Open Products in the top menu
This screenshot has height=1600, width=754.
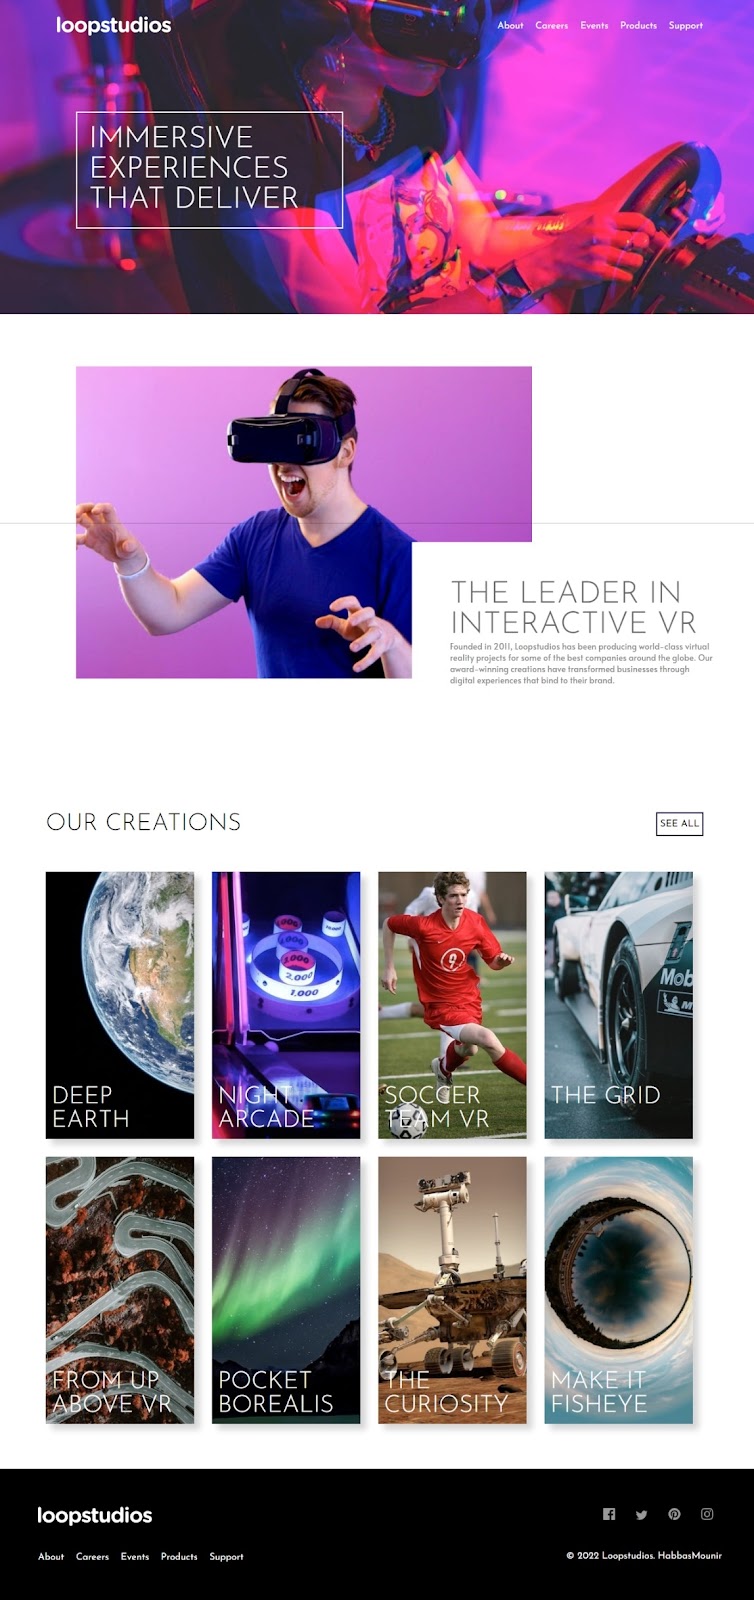(x=638, y=25)
